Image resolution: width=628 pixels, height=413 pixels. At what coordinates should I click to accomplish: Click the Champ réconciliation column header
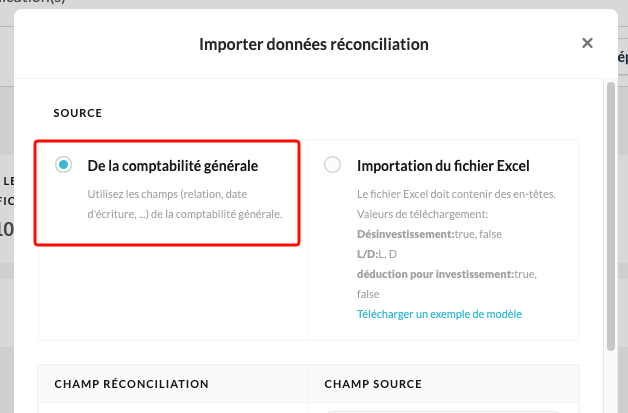point(131,384)
